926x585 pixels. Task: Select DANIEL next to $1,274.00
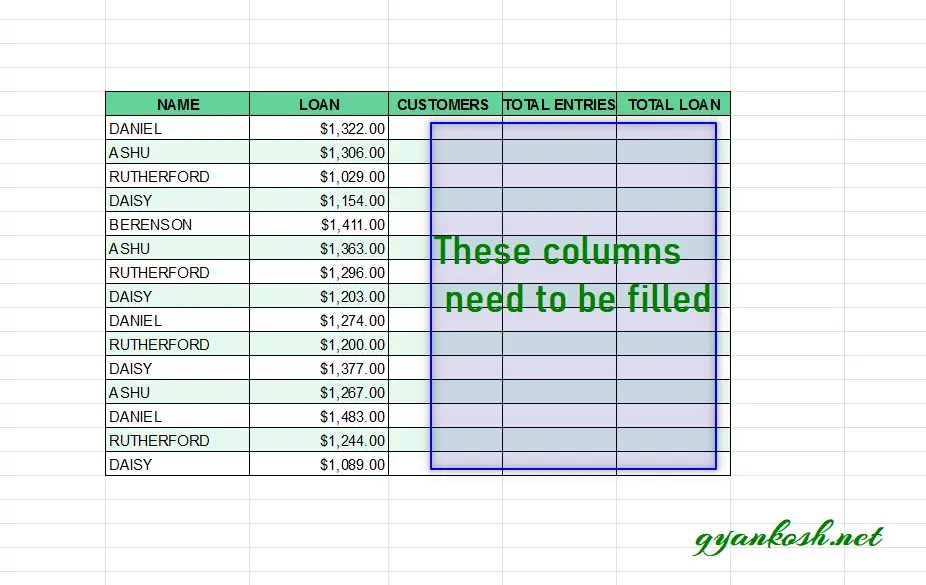(x=178, y=320)
